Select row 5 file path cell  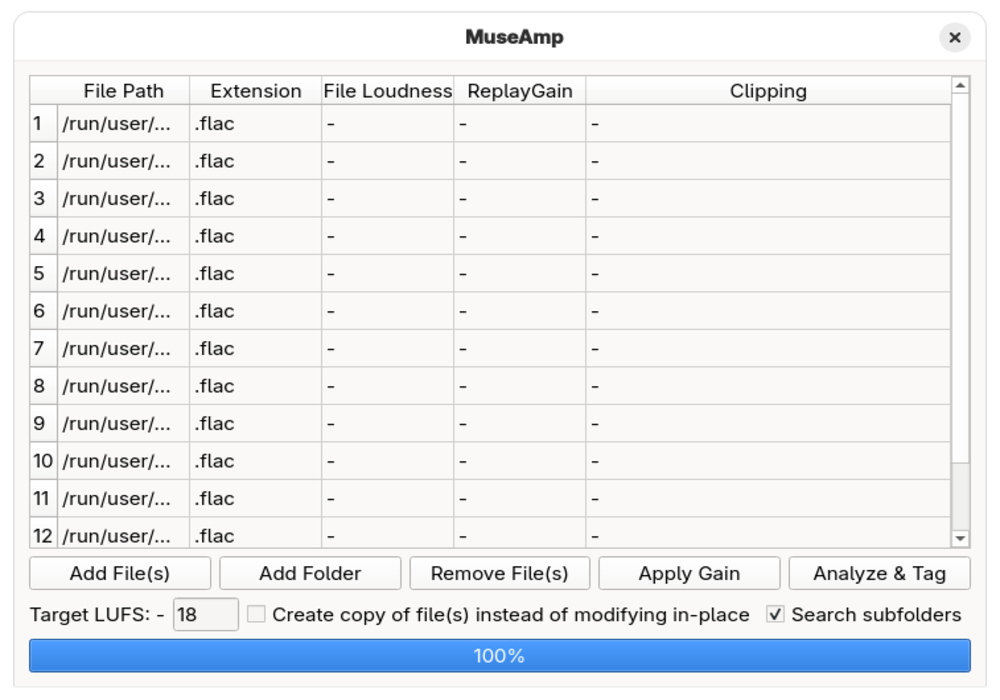click(123, 273)
